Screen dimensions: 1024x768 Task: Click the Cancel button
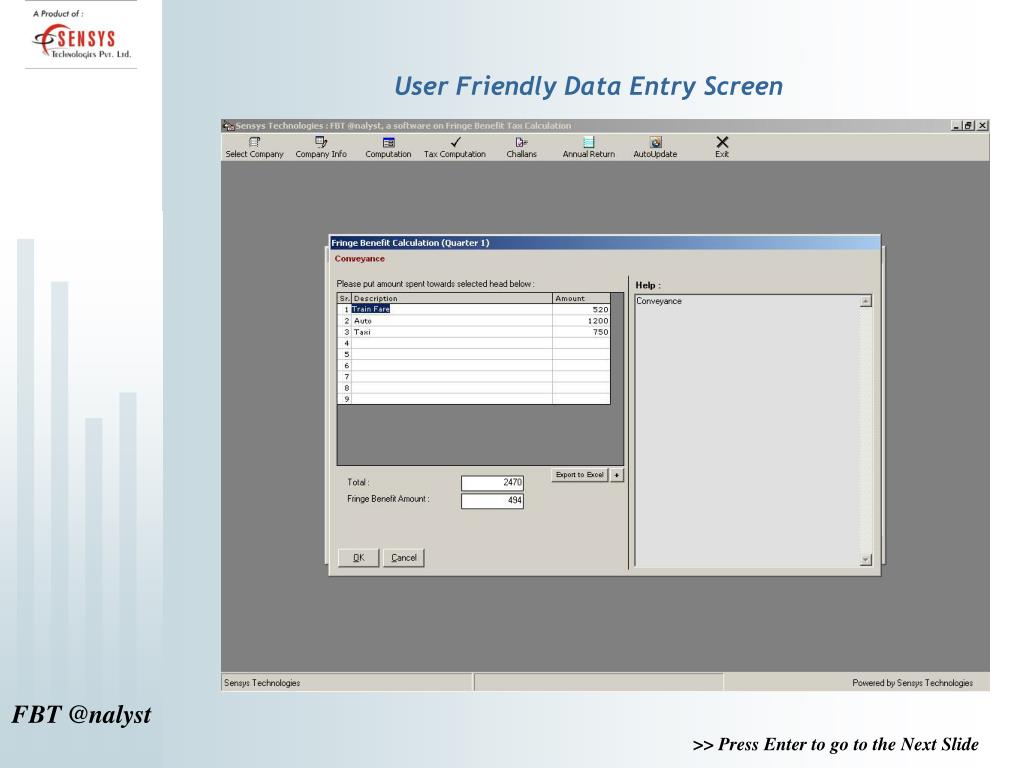404,558
